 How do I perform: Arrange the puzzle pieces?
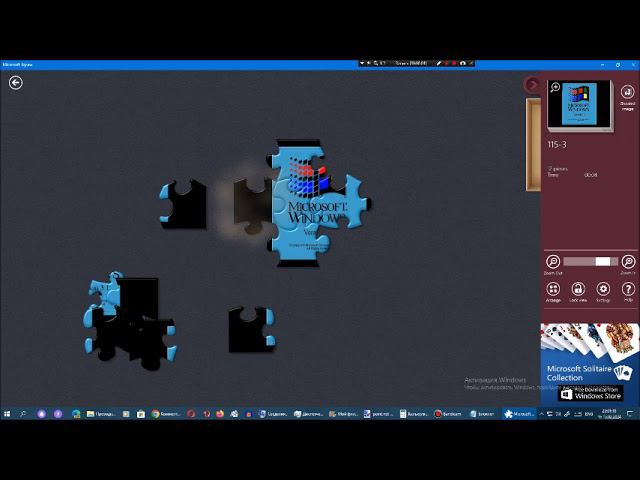point(553,289)
